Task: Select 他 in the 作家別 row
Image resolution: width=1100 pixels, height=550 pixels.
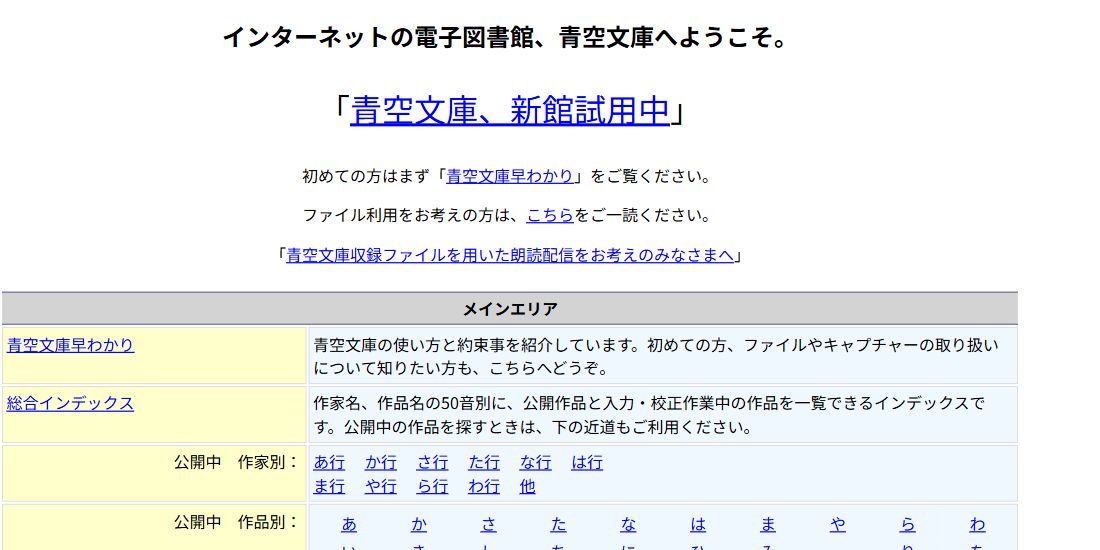Action: point(528,486)
